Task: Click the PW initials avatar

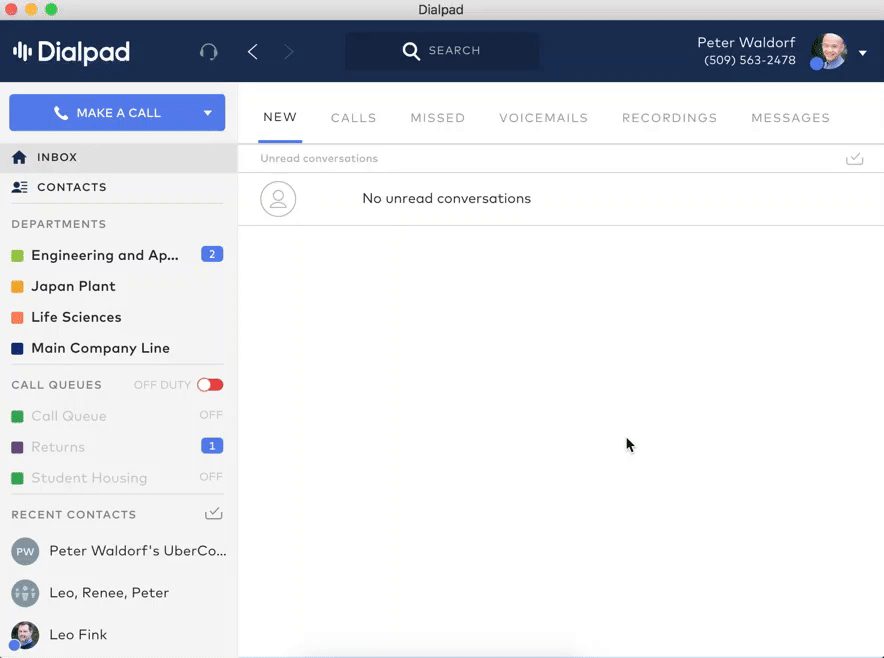Action: click(25, 551)
